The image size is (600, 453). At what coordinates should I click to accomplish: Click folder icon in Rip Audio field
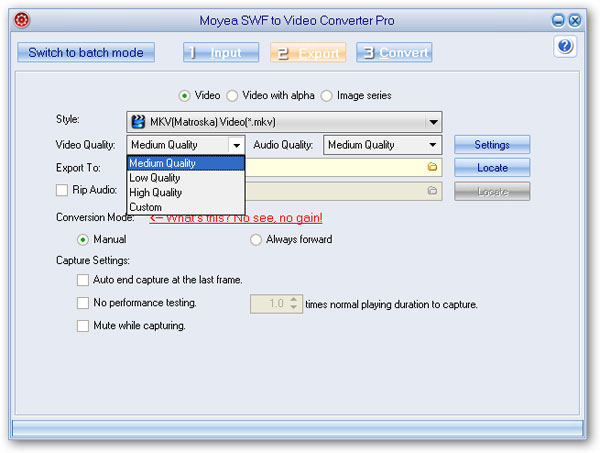click(x=432, y=190)
